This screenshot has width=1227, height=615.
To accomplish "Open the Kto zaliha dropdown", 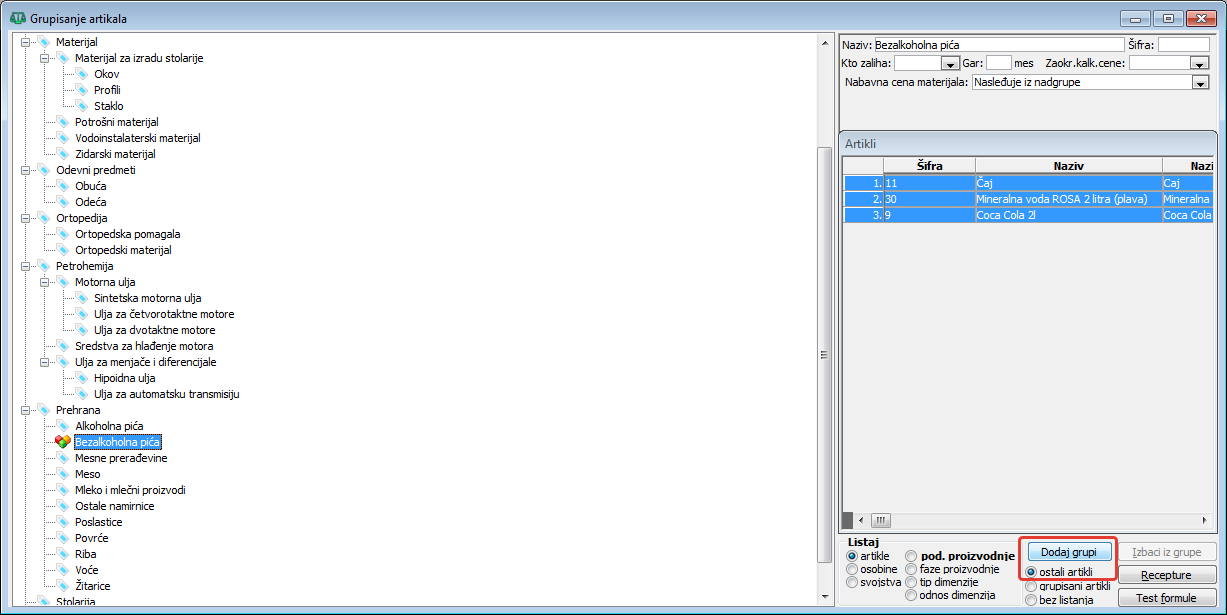I will point(950,63).
